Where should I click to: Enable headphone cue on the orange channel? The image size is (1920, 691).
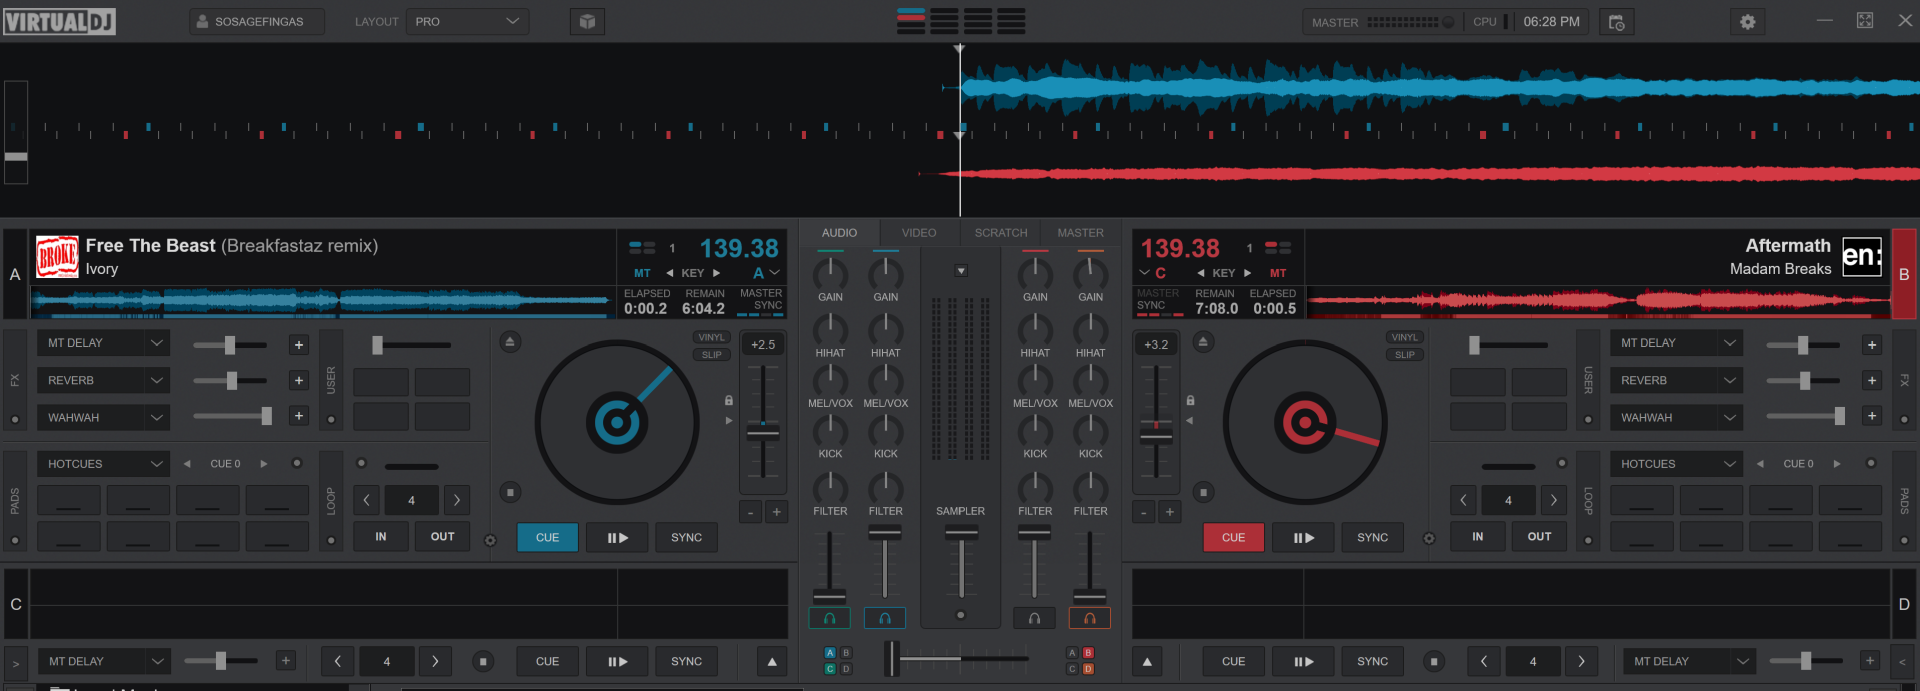click(x=1089, y=619)
